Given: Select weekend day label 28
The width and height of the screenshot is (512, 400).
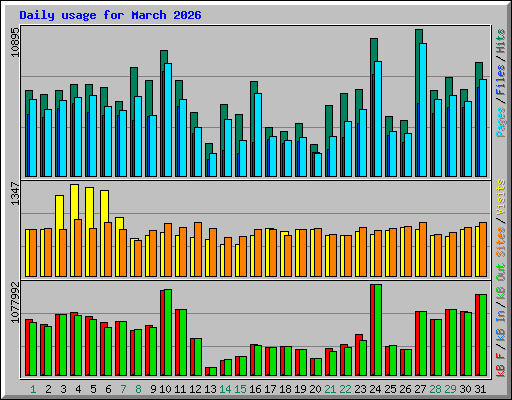Looking at the screenshot, I should (435, 389).
